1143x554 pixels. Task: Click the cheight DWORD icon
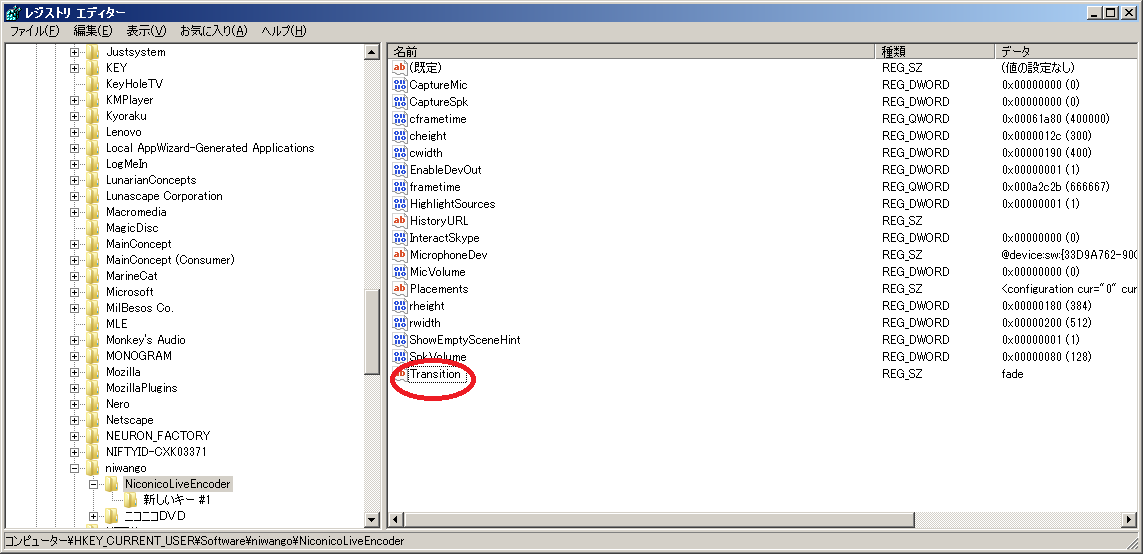(399, 136)
